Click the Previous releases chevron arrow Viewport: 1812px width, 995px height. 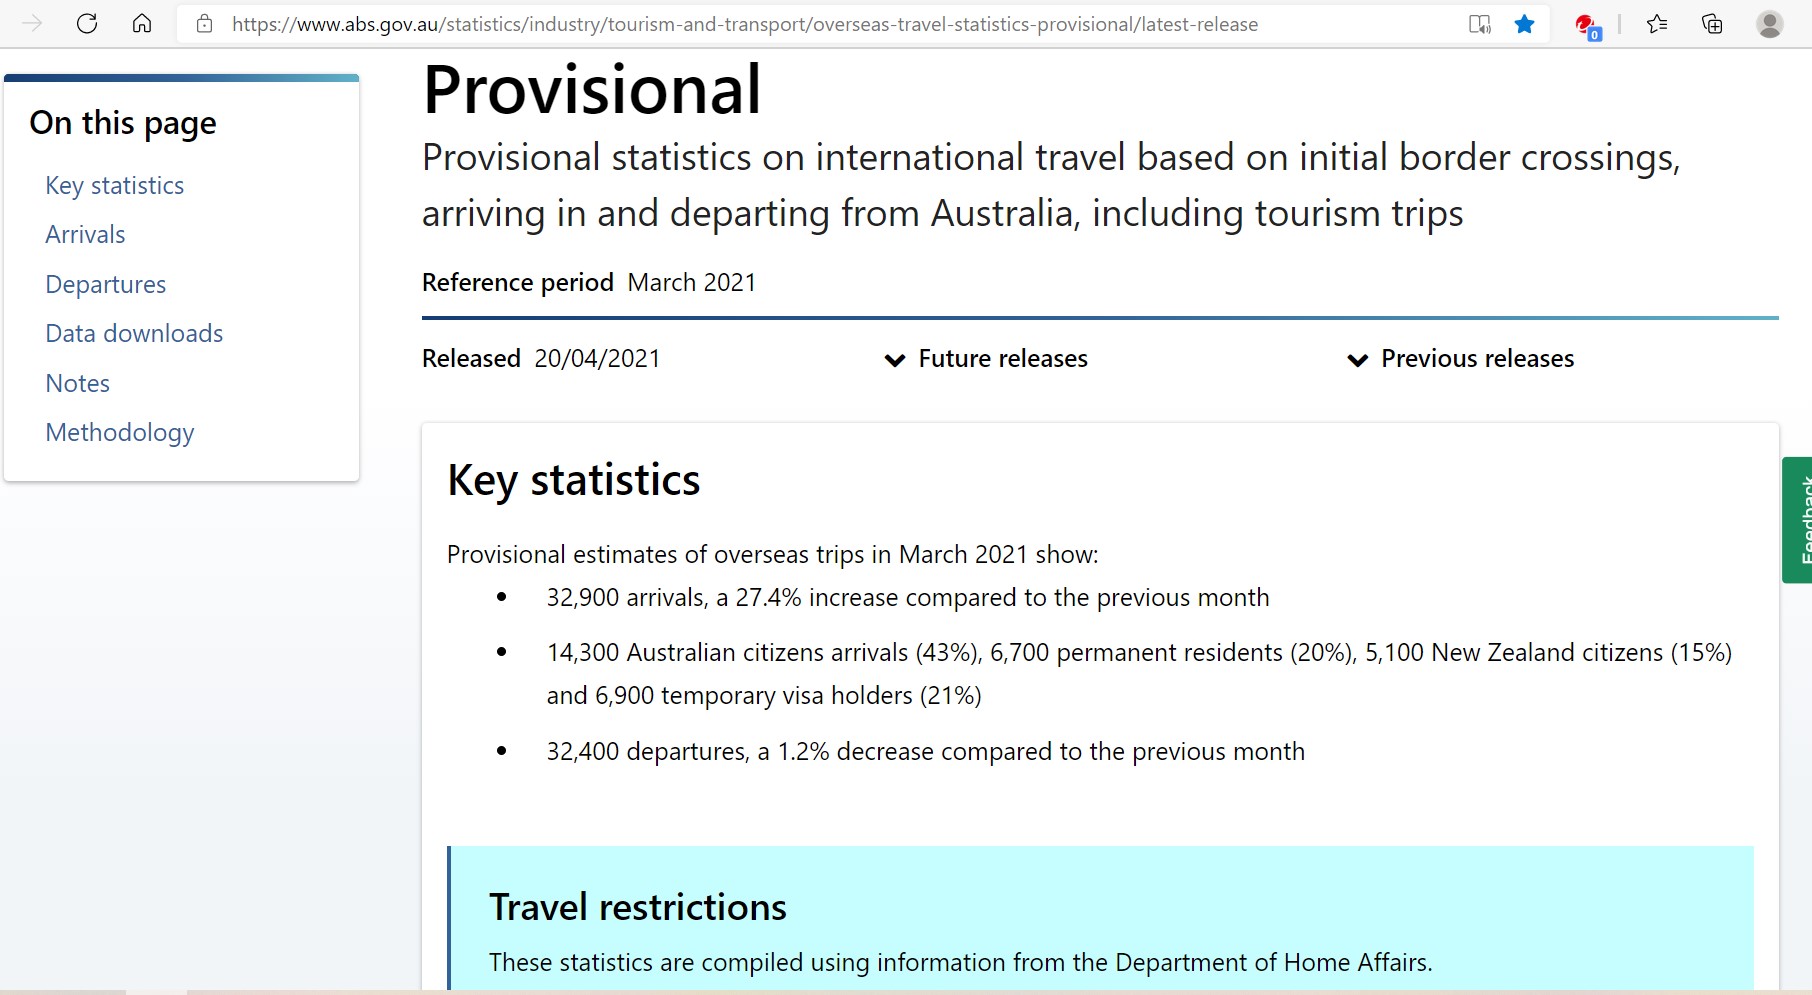point(1357,360)
